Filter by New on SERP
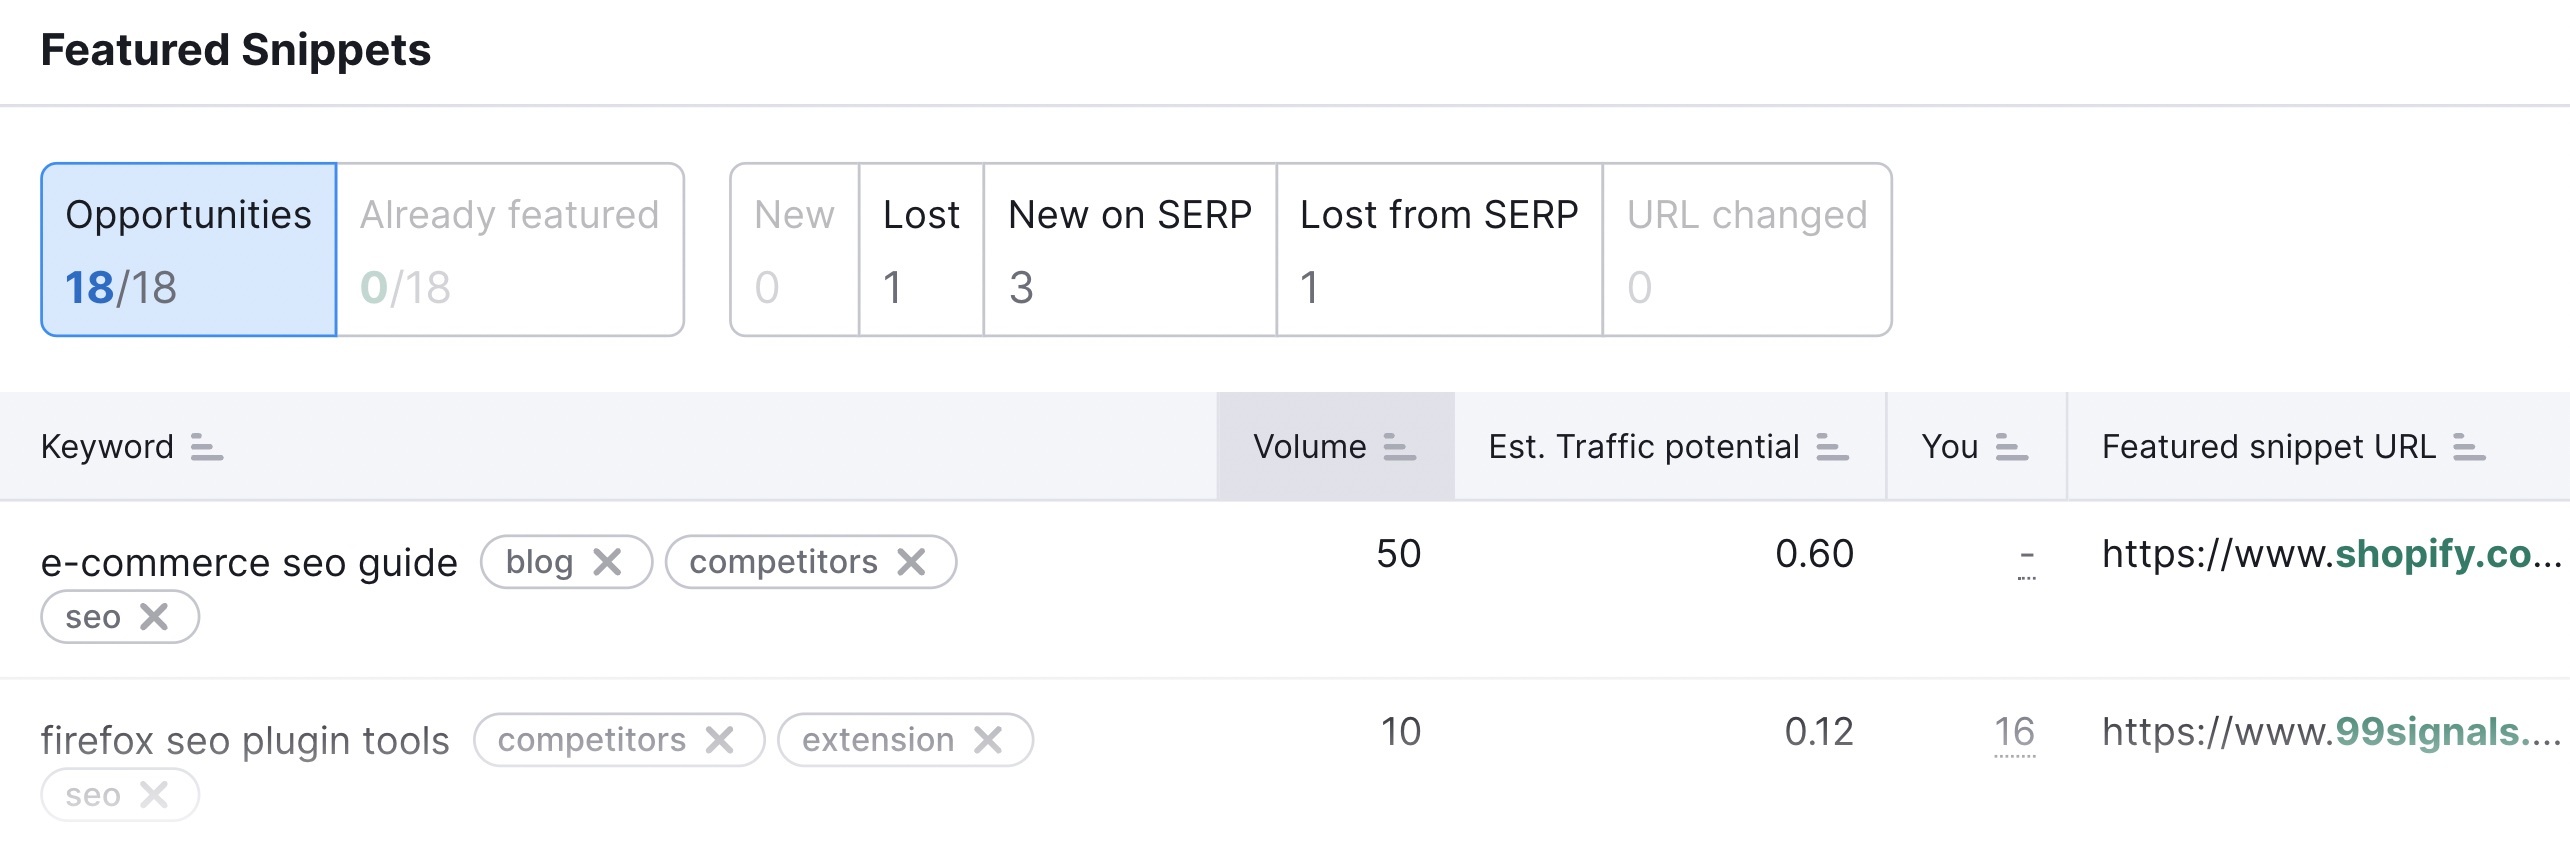Viewport: 2570px width, 842px height. click(1130, 250)
